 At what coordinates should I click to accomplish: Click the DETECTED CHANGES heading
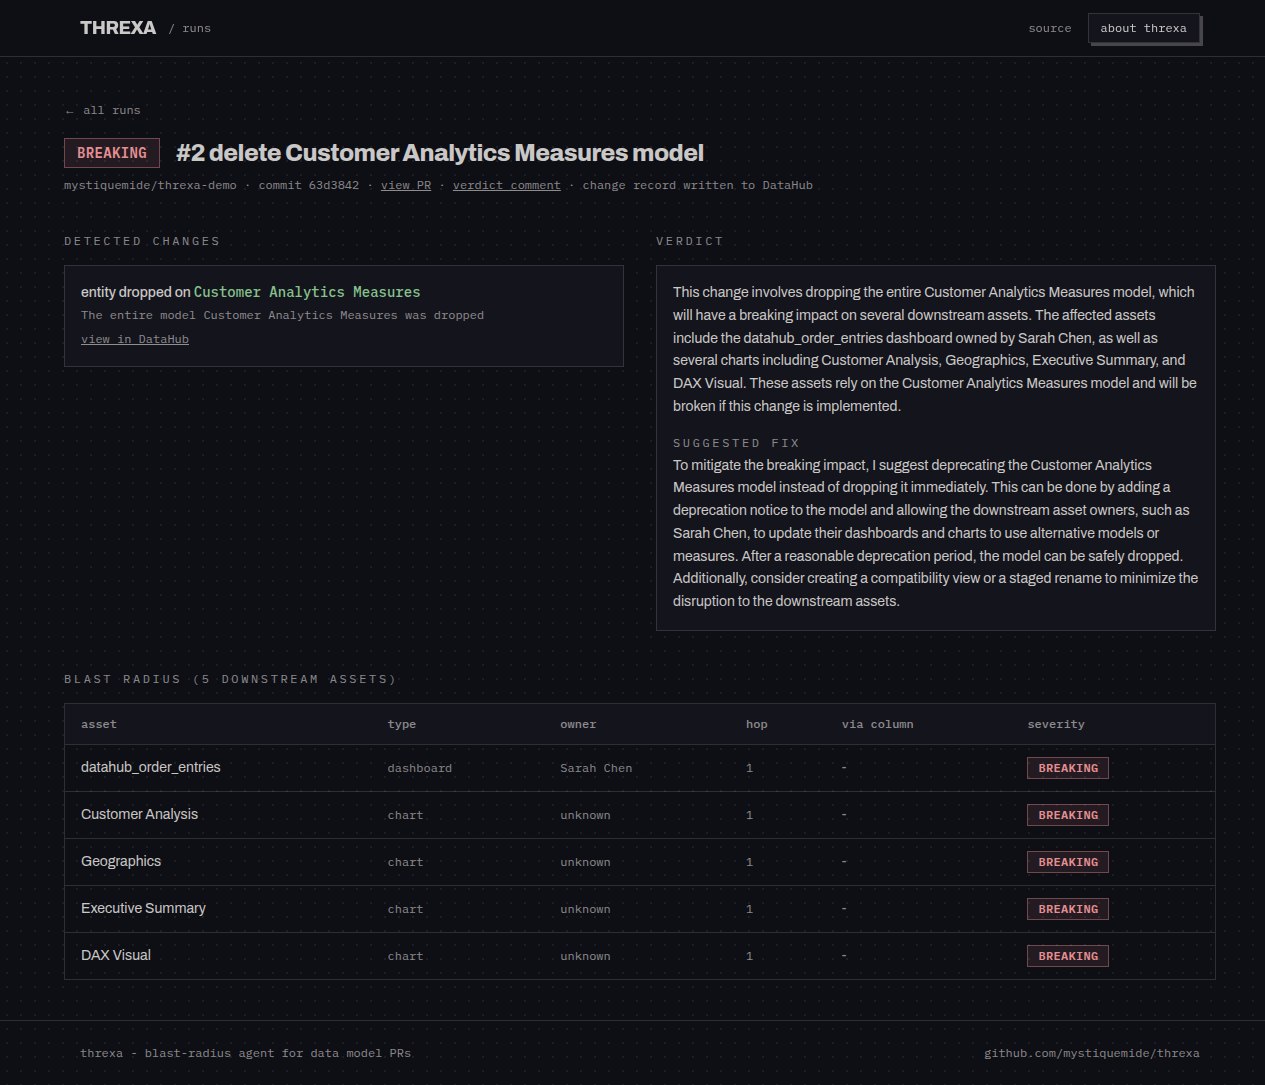pos(142,241)
